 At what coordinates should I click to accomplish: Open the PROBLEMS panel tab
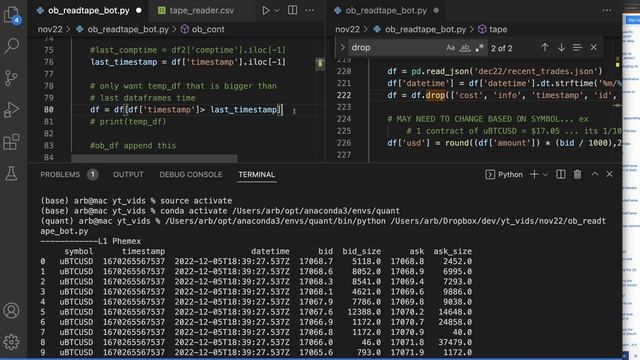tap(60, 175)
